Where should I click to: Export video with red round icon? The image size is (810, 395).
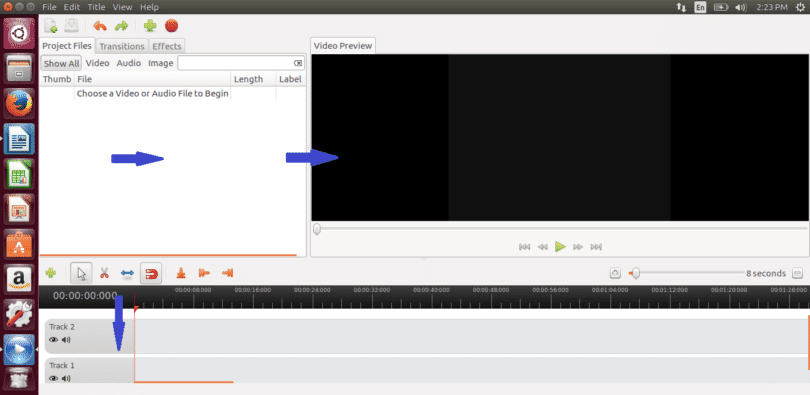(172, 26)
